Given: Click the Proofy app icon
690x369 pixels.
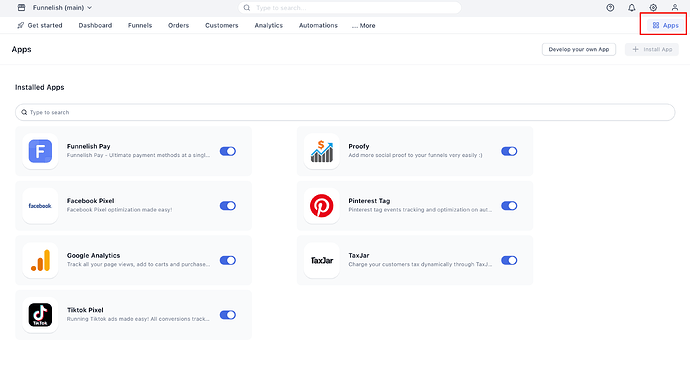Looking at the screenshot, I should [322, 151].
